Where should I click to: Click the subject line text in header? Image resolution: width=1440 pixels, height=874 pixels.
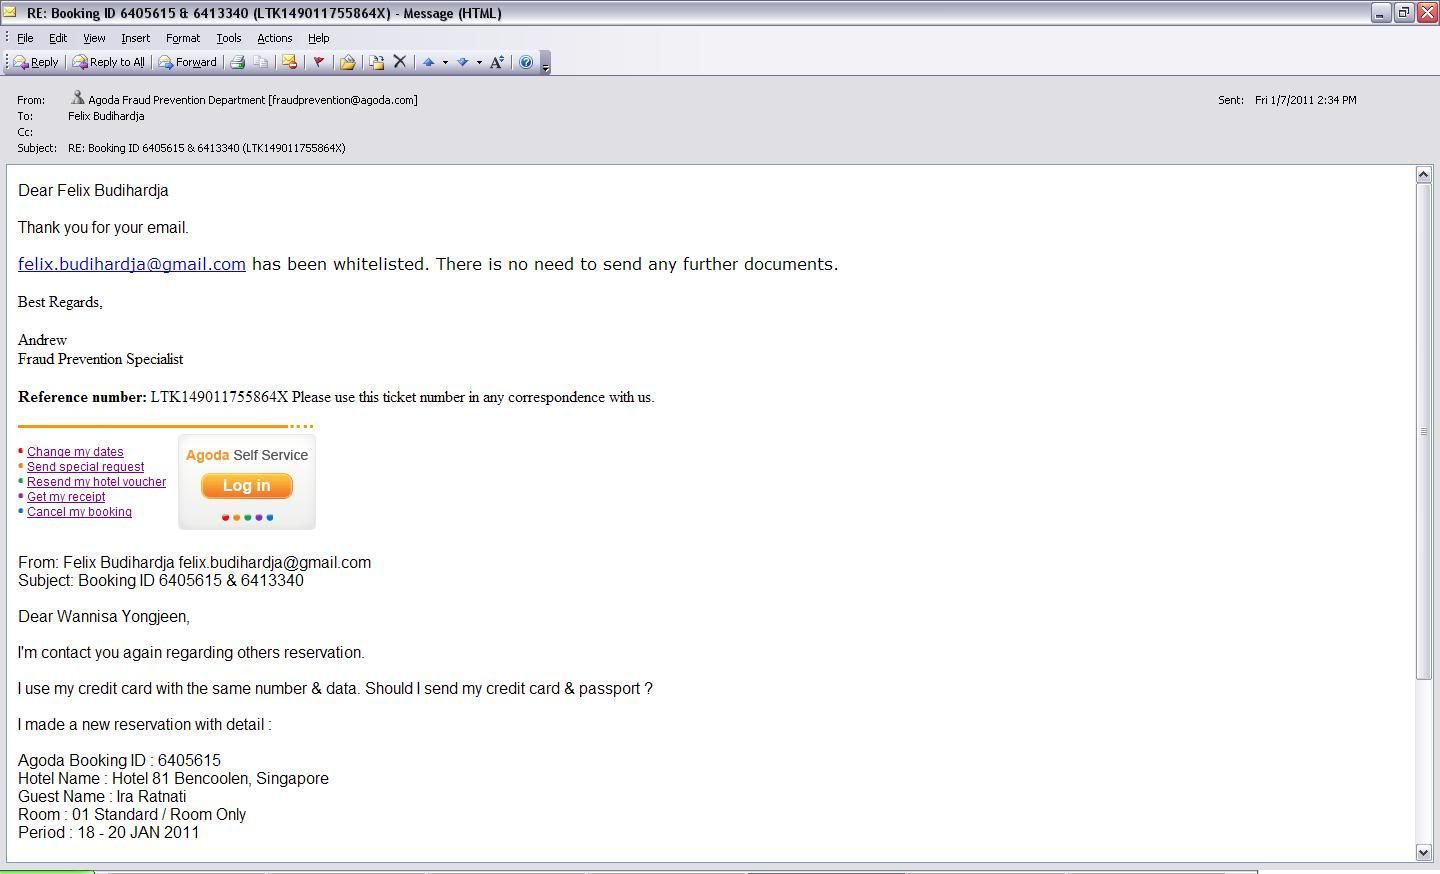click(207, 148)
